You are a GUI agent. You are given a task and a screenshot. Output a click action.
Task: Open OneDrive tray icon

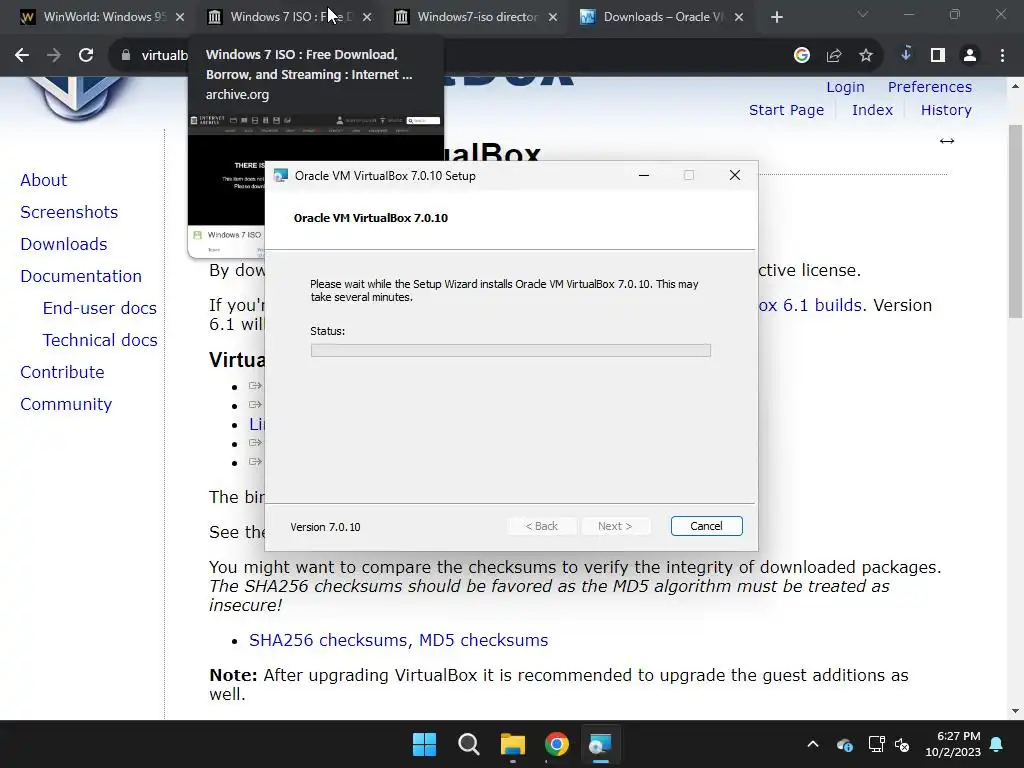844,744
